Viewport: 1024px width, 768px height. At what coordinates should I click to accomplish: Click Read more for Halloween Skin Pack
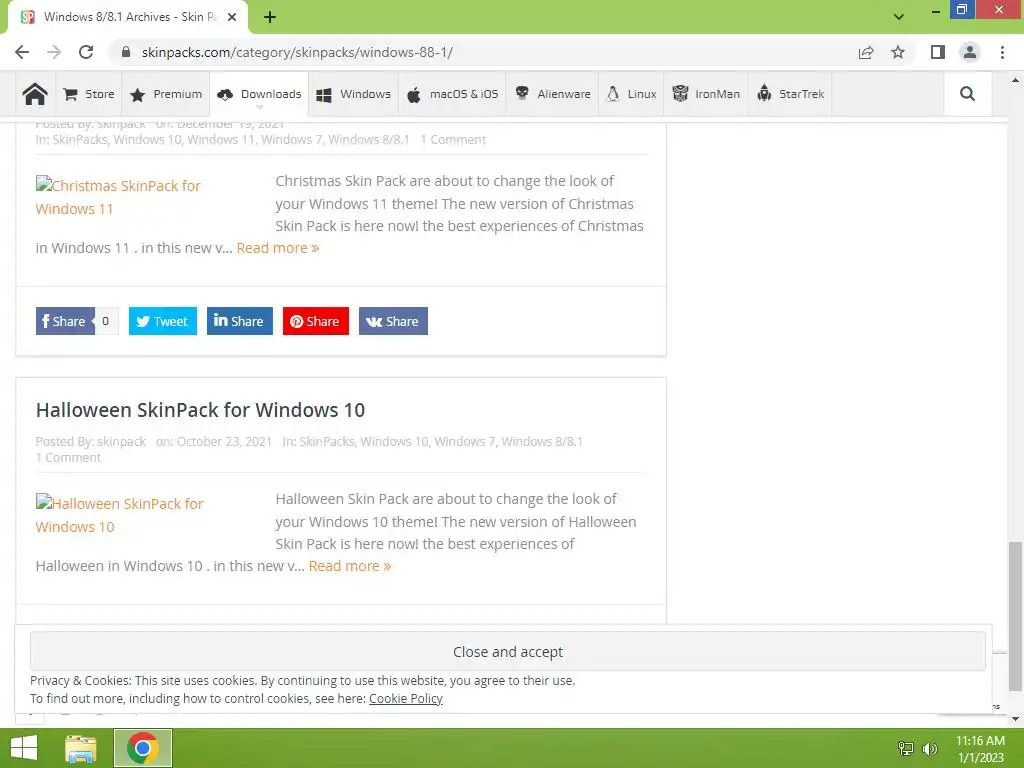coord(349,566)
